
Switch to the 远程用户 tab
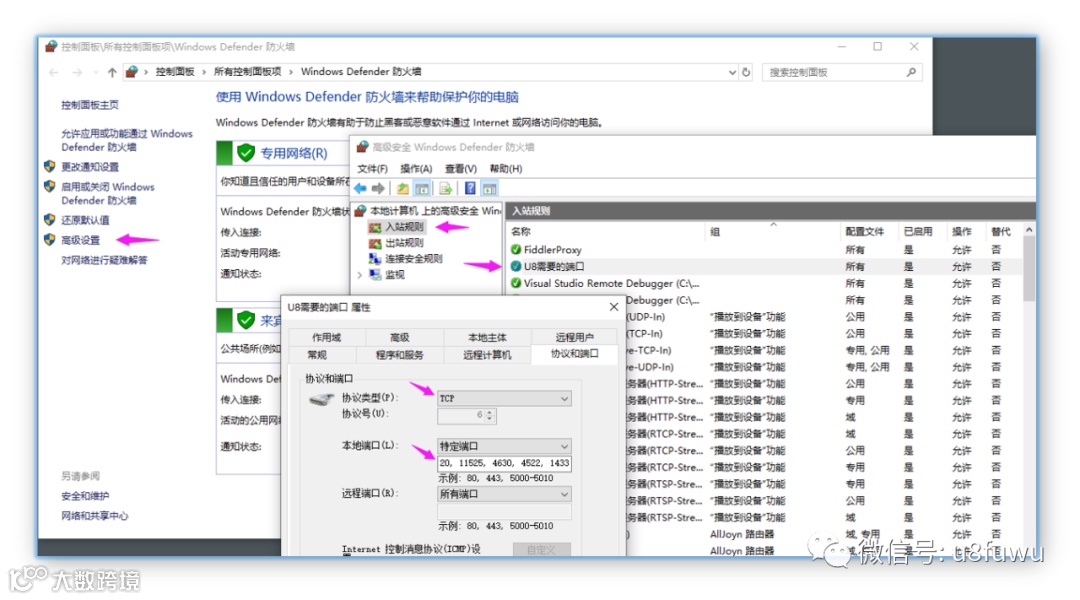pos(574,338)
